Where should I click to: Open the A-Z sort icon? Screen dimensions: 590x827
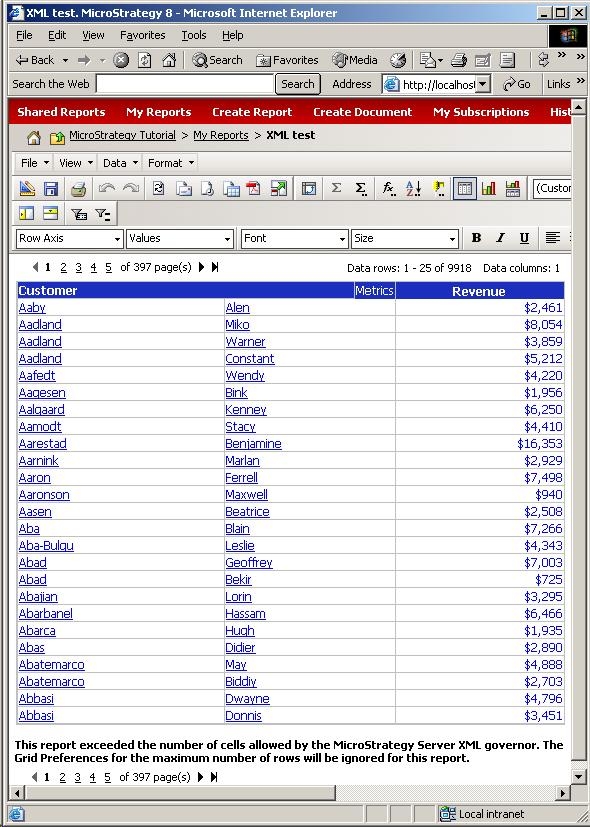414,189
